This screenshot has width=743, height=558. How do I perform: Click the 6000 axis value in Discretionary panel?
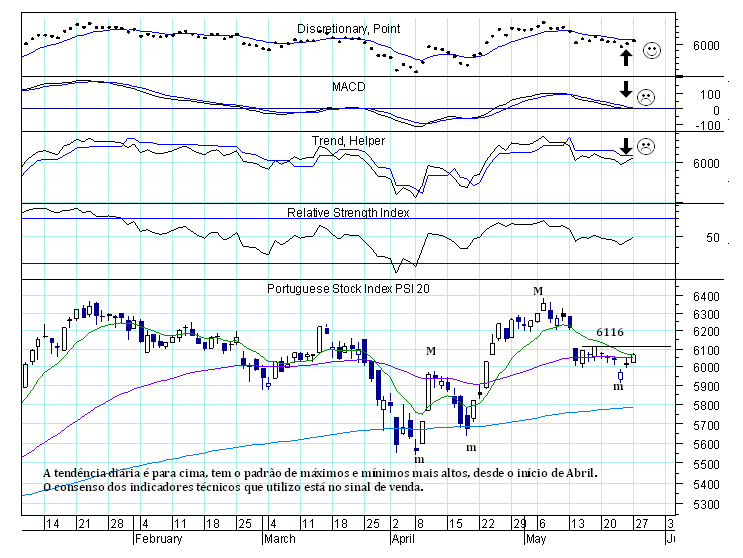pos(706,46)
